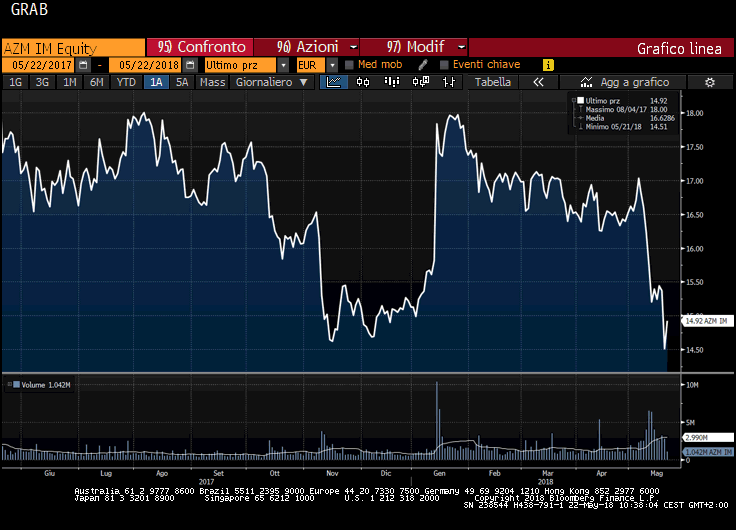The height and width of the screenshot is (530, 736).
Task: Open chart settings gear icon
Action: click(x=710, y=82)
